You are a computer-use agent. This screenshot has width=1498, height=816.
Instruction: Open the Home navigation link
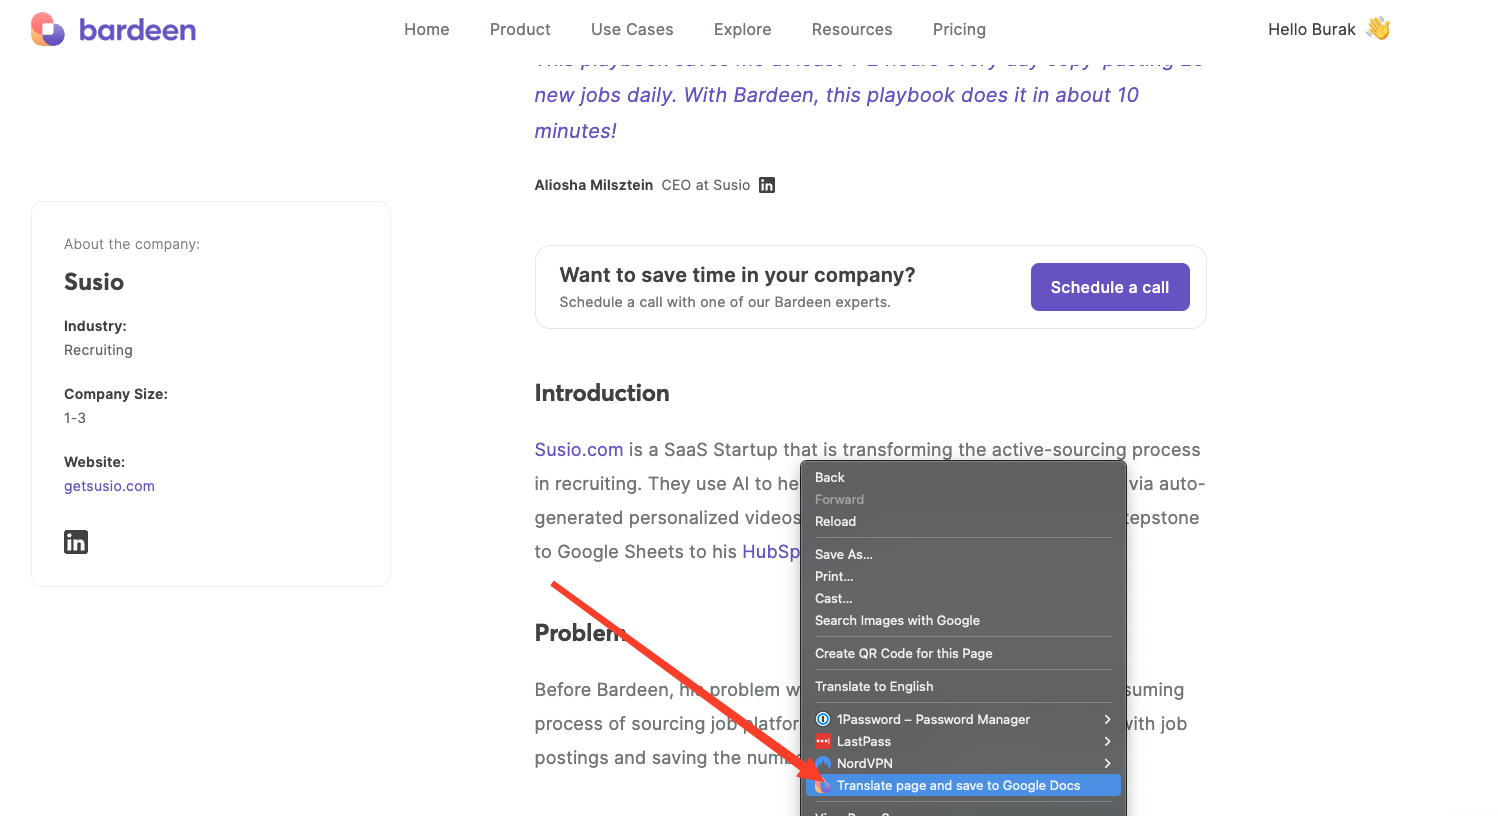pyautogui.click(x=427, y=29)
